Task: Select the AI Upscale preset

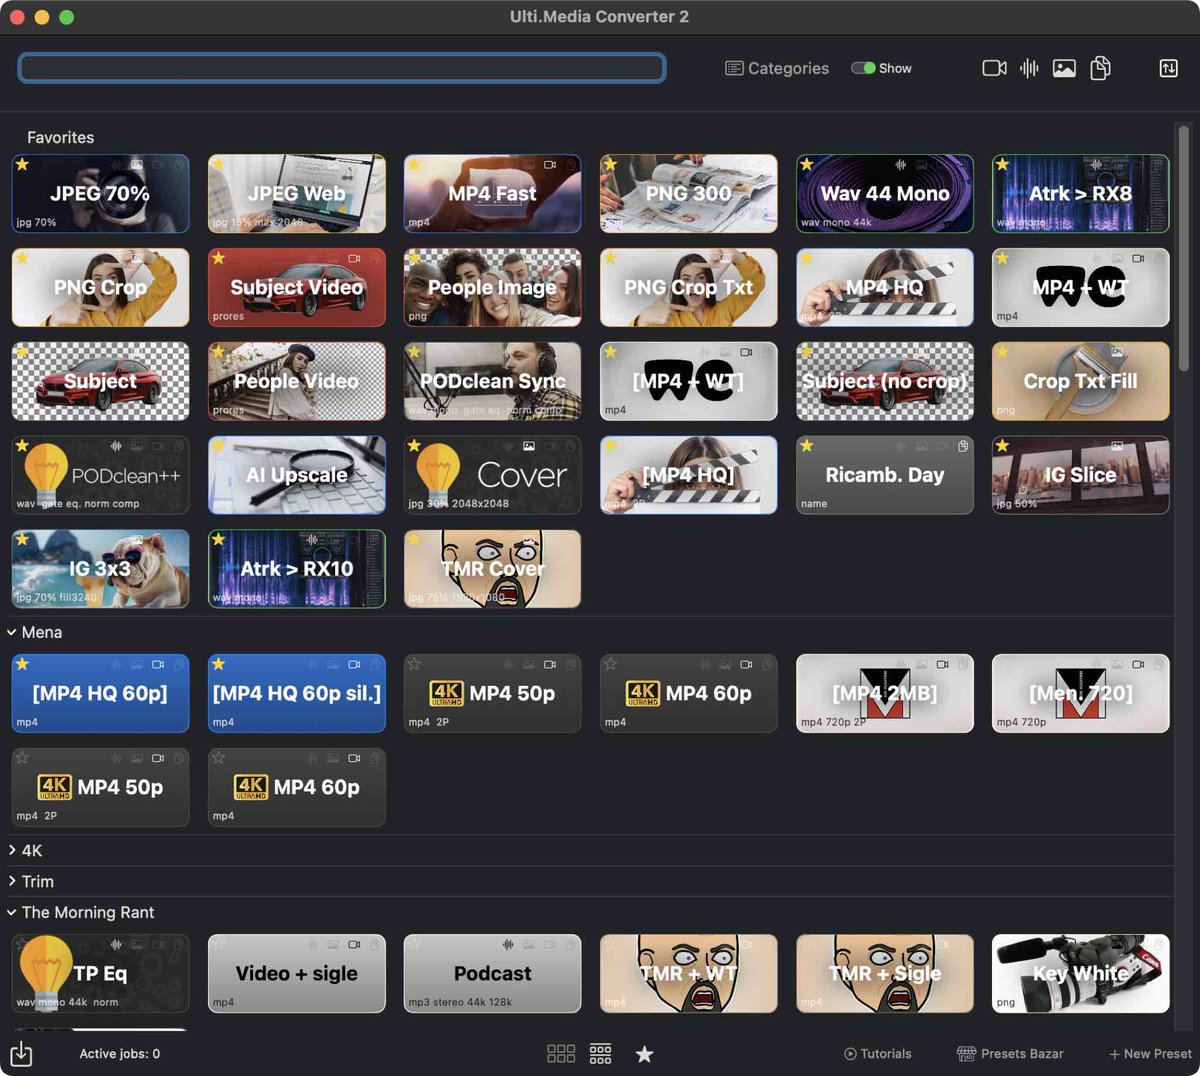Action: tap(297, 475)
